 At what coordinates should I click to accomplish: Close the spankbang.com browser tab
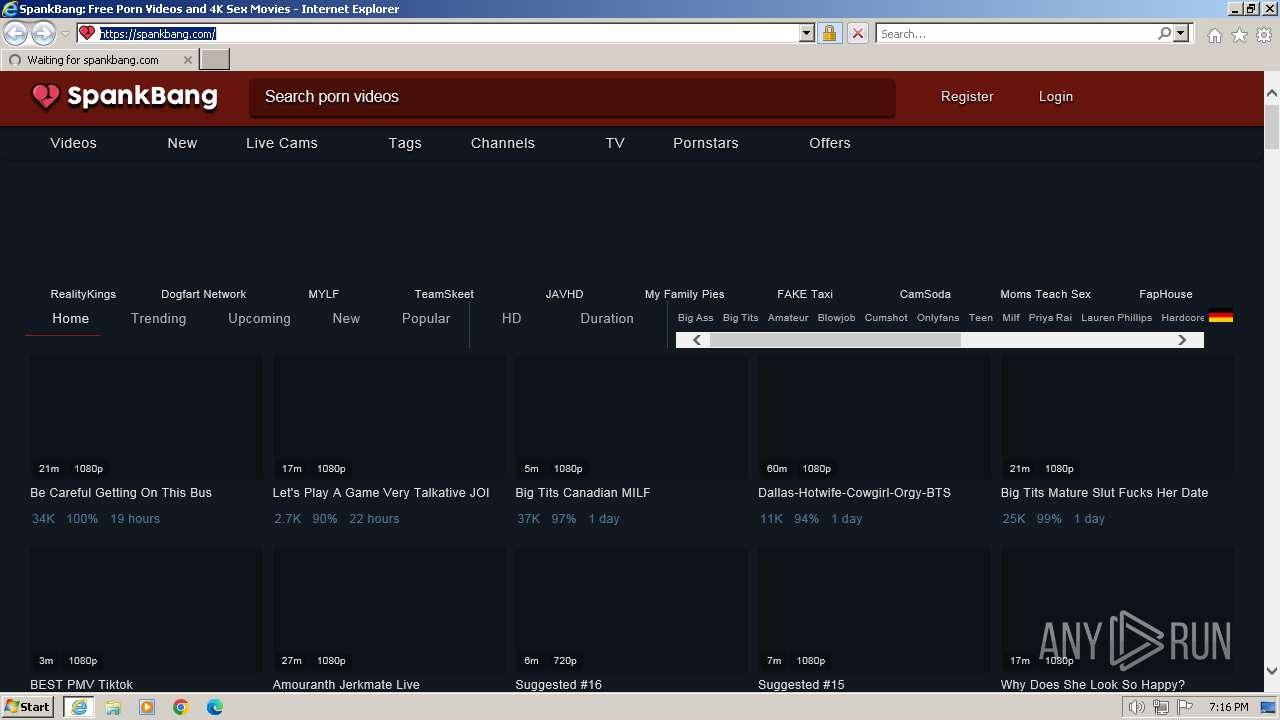pyautogui.click(x=187, y=60)
